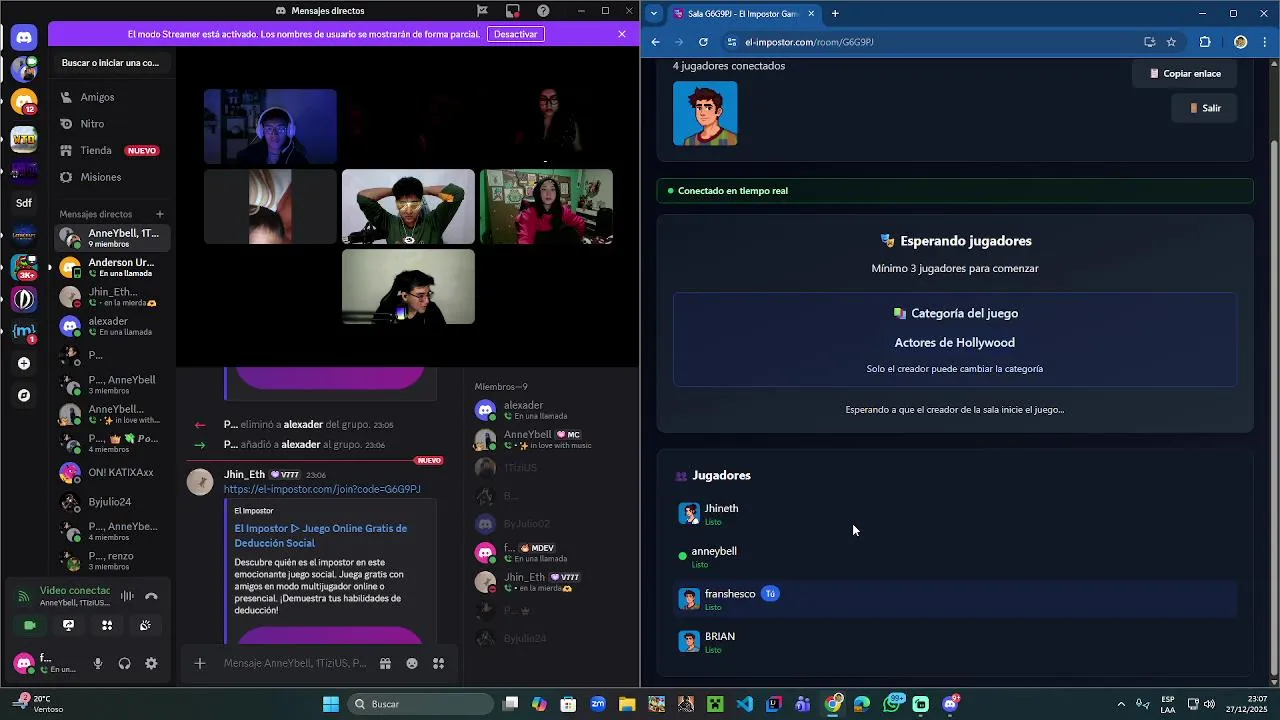Screen dimensions: 1280x720
Task: Open Chrome extensions puzzle icon
Action: click(1205, 42)
